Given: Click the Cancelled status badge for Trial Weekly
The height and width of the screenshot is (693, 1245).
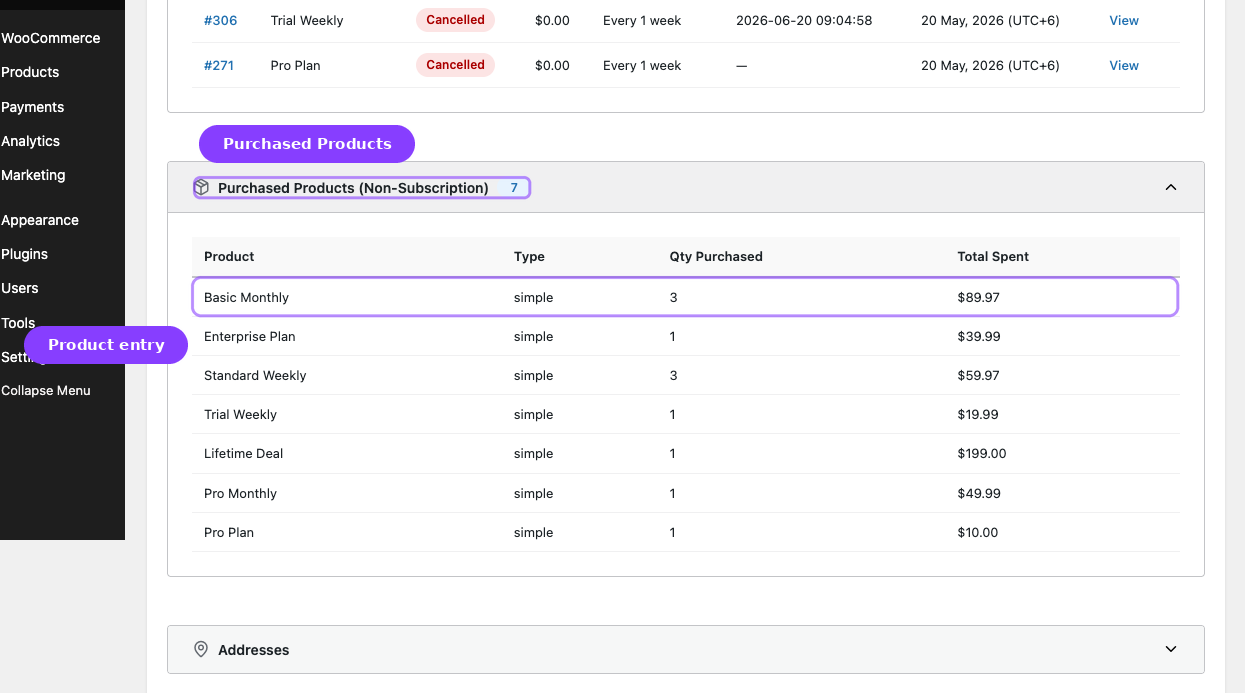Looking at the screenshot, I should tap(455, 20).
